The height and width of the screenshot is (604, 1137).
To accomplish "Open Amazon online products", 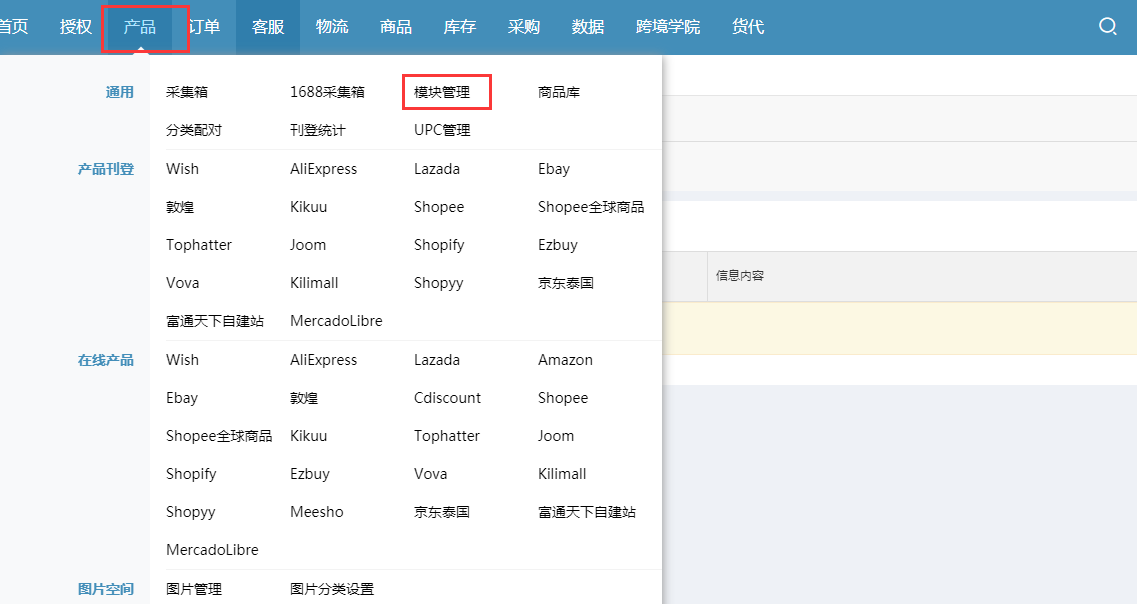I will point(565,360).
